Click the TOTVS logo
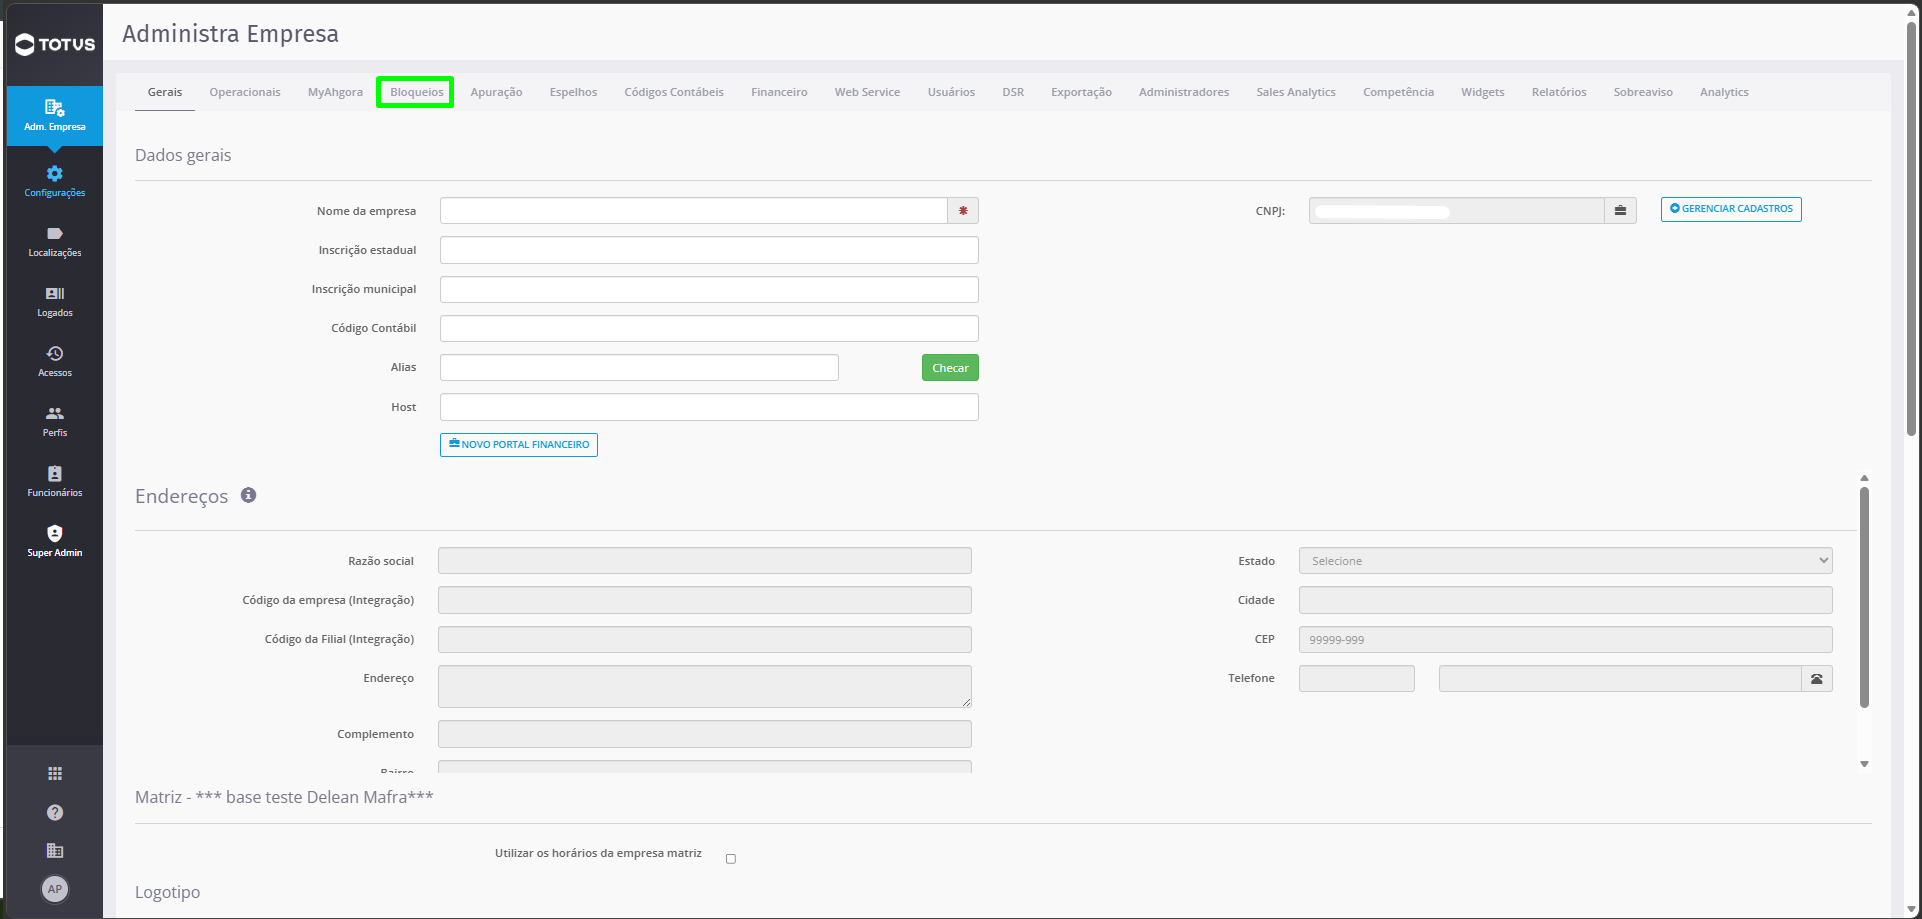The image size is (1922, 919). click(55, 44)
